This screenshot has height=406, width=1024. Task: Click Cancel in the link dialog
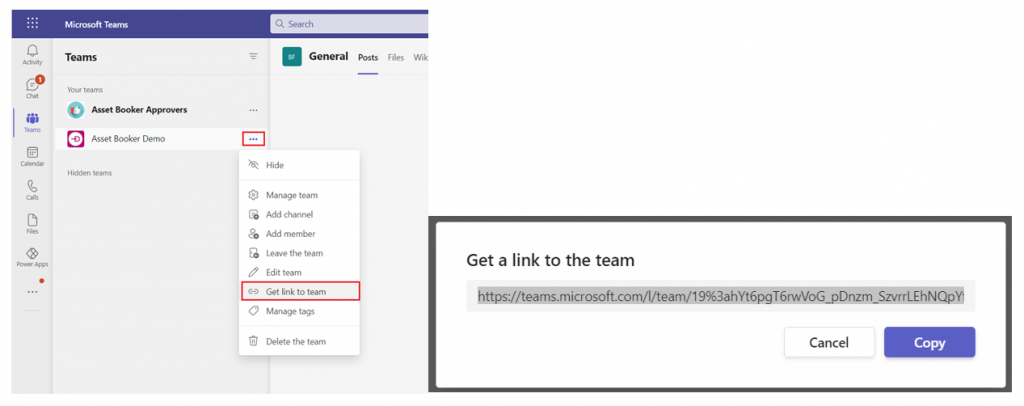coord(829,343)
